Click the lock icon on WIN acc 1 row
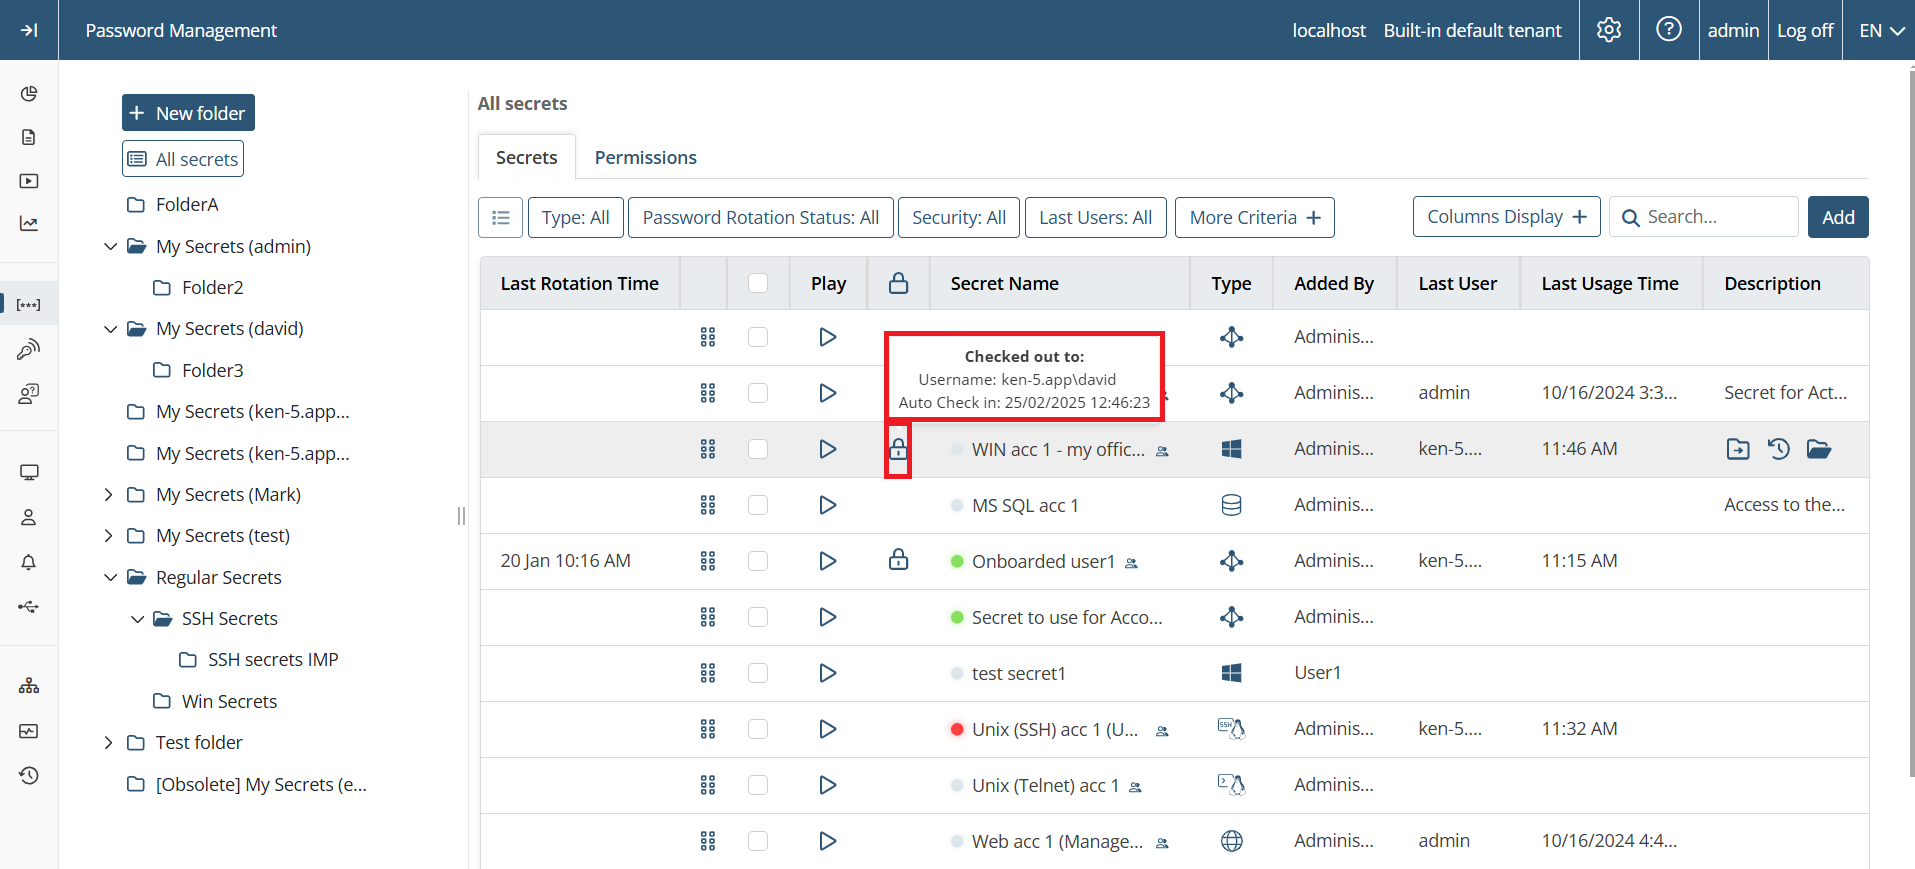 point(898,449)
